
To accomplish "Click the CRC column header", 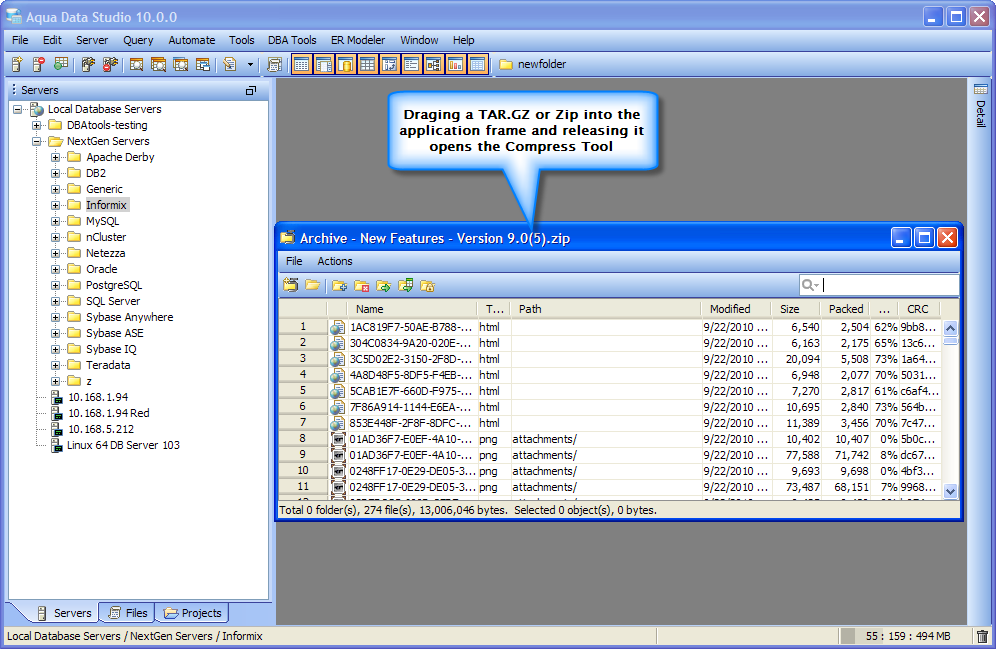I will click(x=919, y=309).
